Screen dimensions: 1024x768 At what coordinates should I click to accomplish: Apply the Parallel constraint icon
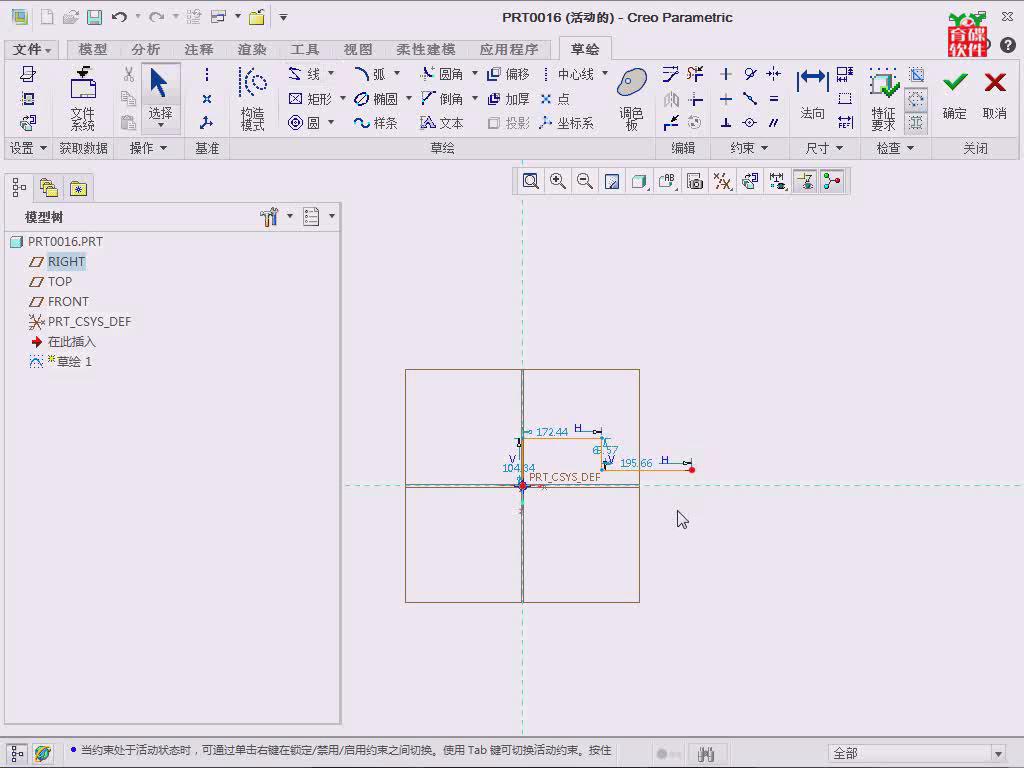pyautogui.click(x=774, y=123)
